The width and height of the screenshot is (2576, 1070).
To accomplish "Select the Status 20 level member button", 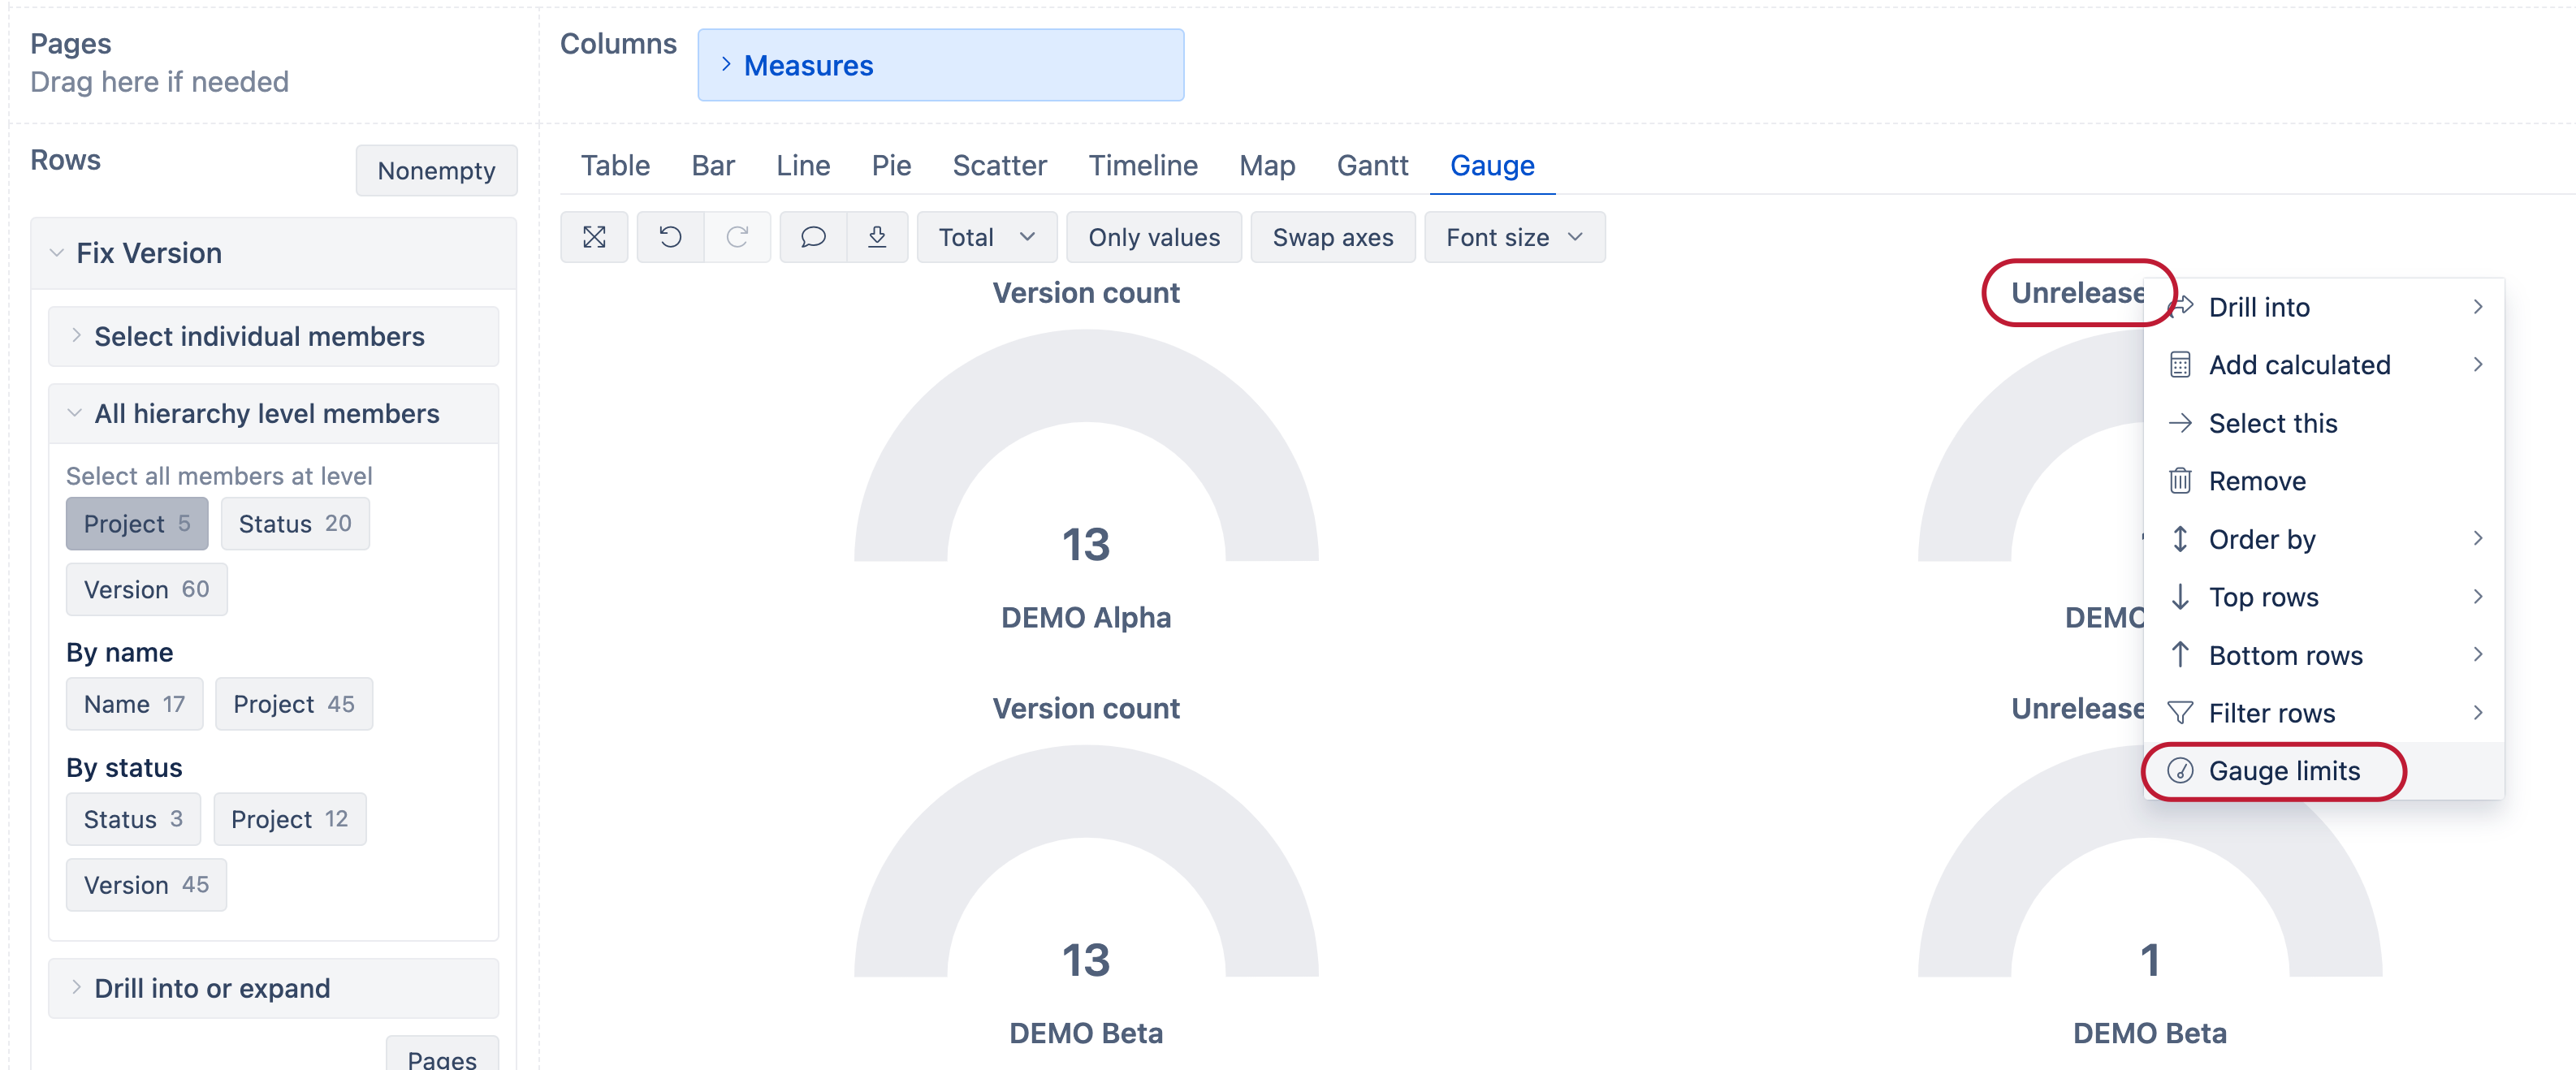I will pyautogui.click(x=295, y=523).
